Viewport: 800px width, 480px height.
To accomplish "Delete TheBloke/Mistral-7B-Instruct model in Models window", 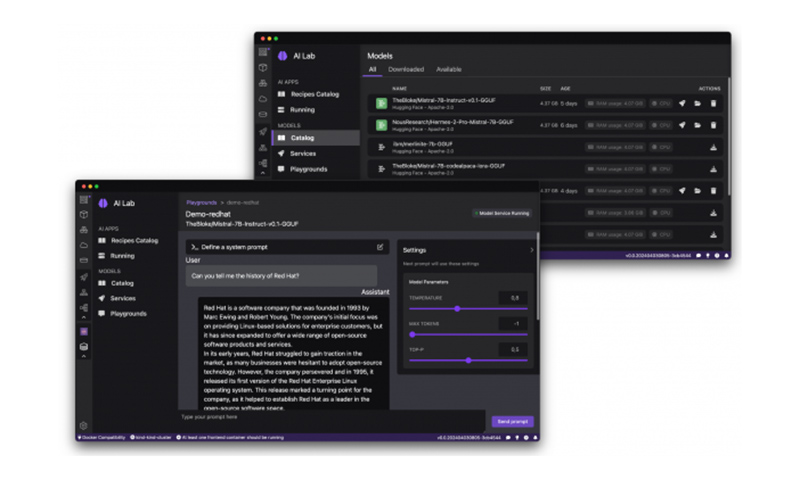I will click(x=713, y=104).
